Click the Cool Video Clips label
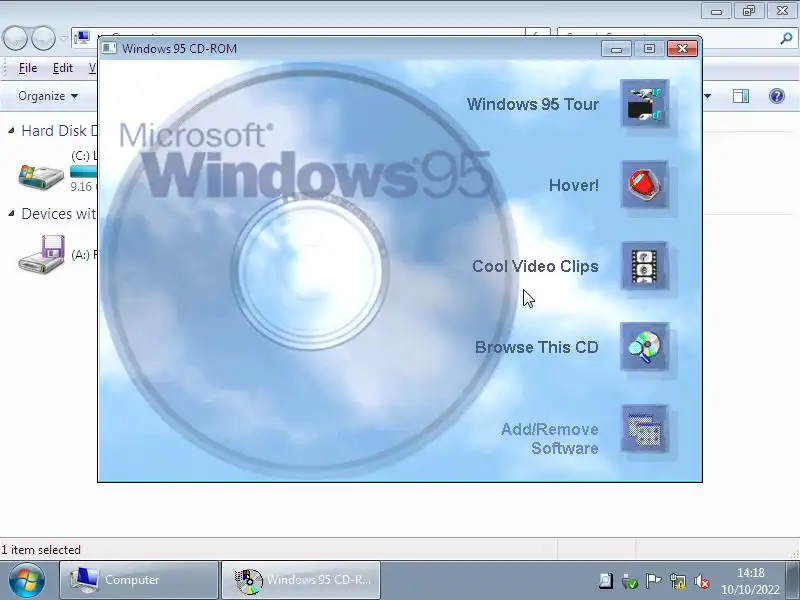 tap(535, 266)
